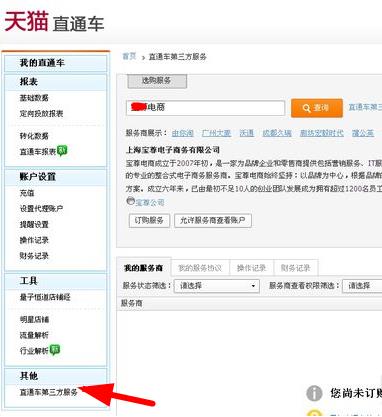Open 转化数据 in the sidebar
The height and width of the screenshot is (417, 382).
point(34,136)
